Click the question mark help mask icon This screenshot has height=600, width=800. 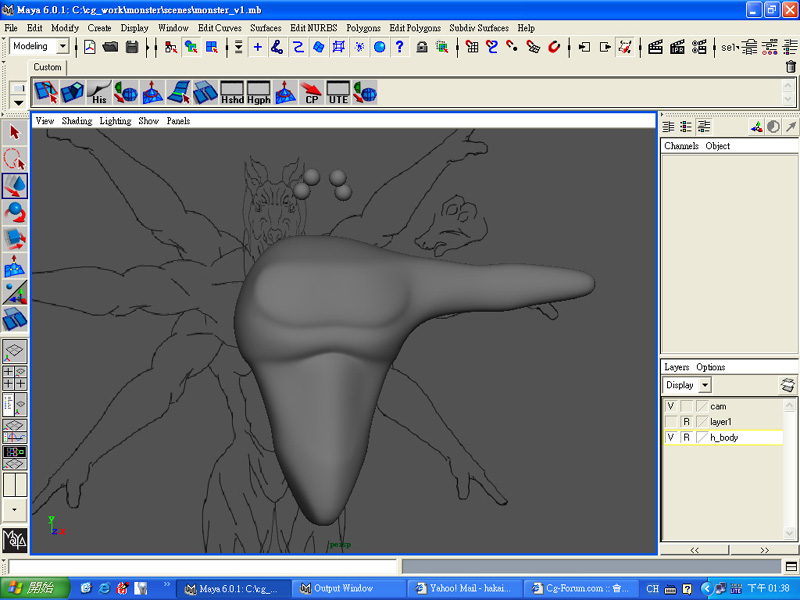tap(400, 47)
